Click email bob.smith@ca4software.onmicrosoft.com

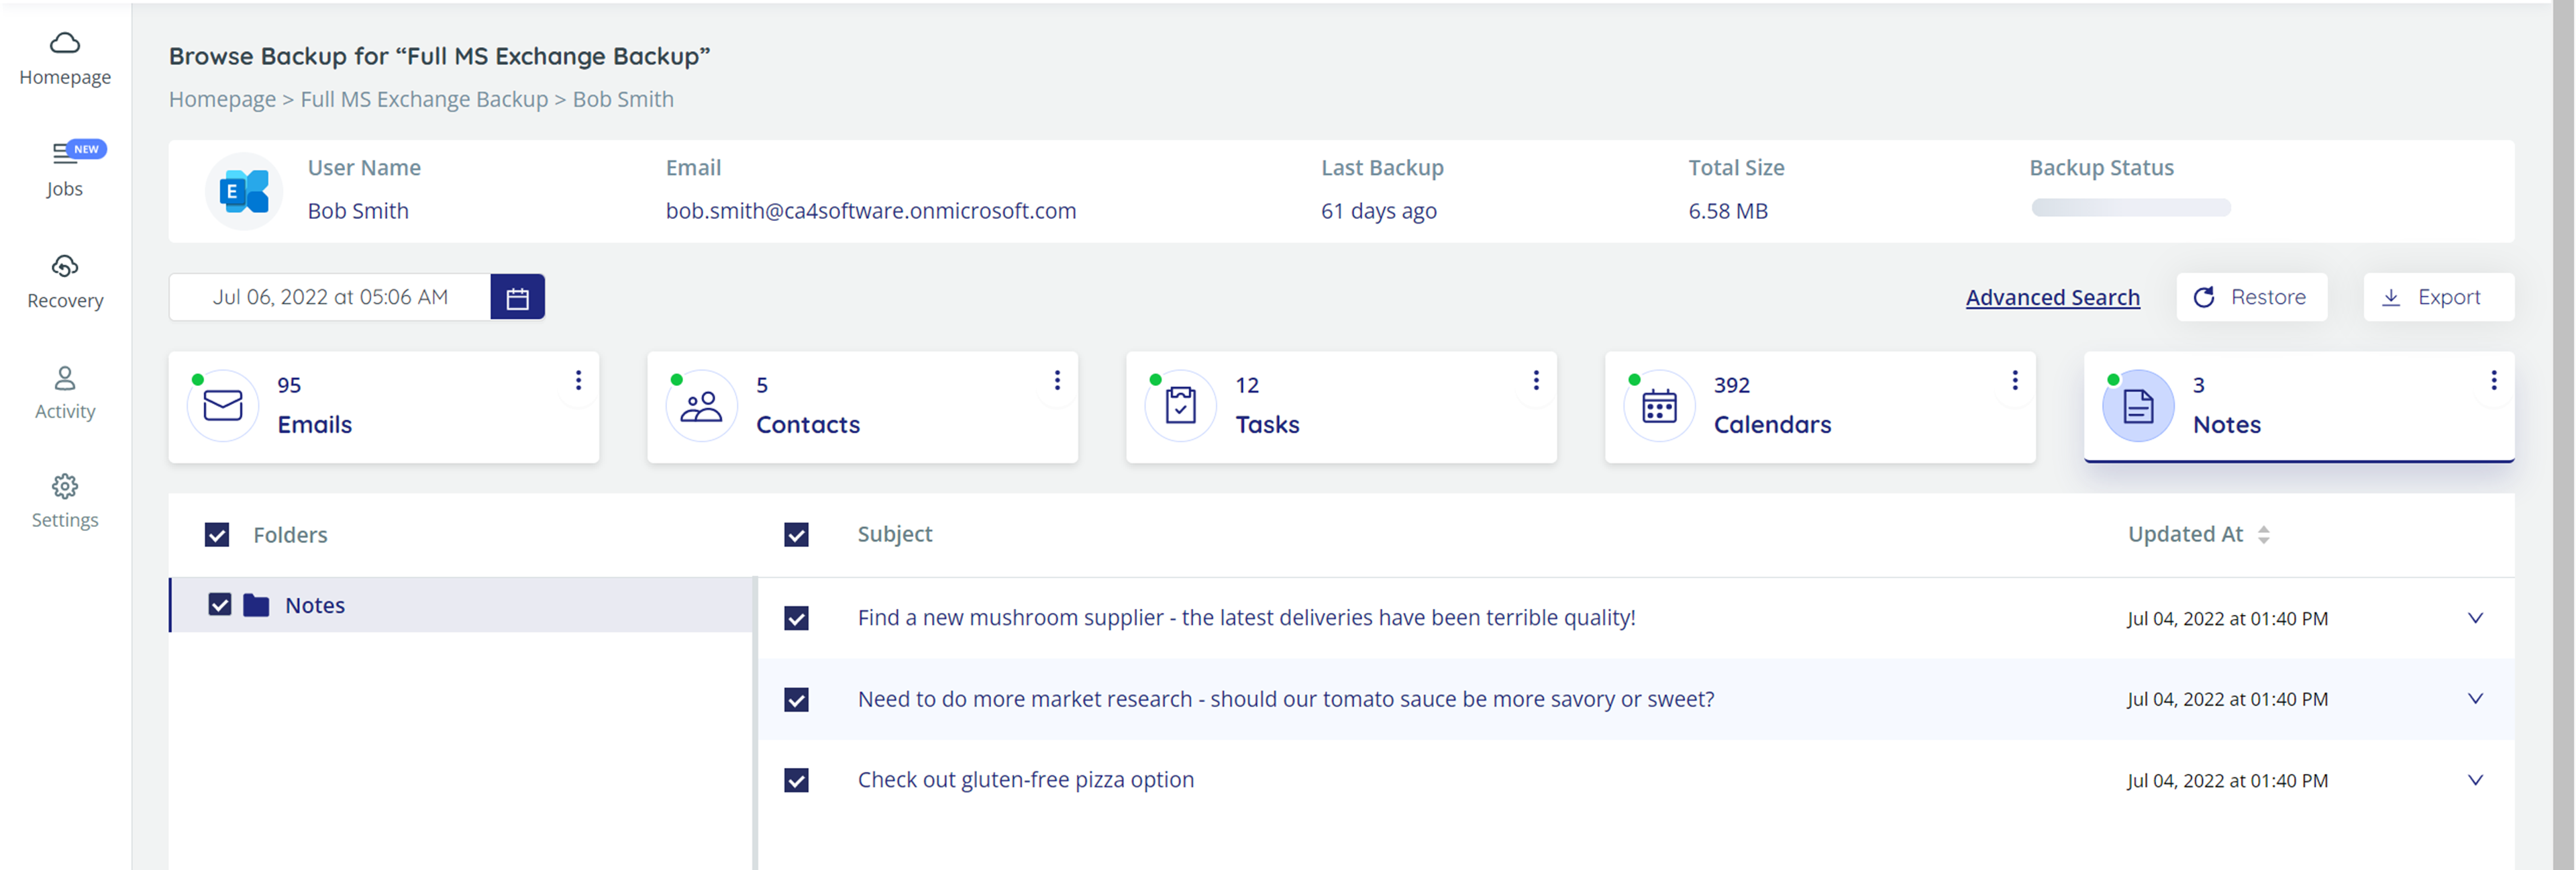coord(871,211)
